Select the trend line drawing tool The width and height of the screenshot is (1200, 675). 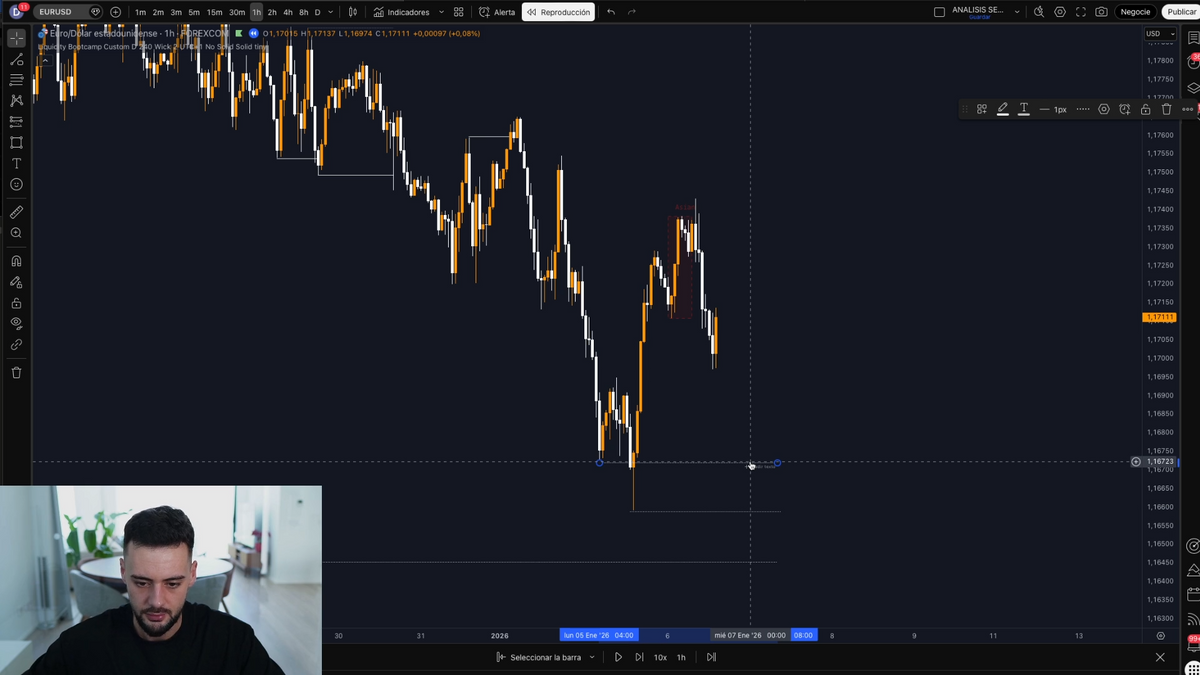pos(16,59)
